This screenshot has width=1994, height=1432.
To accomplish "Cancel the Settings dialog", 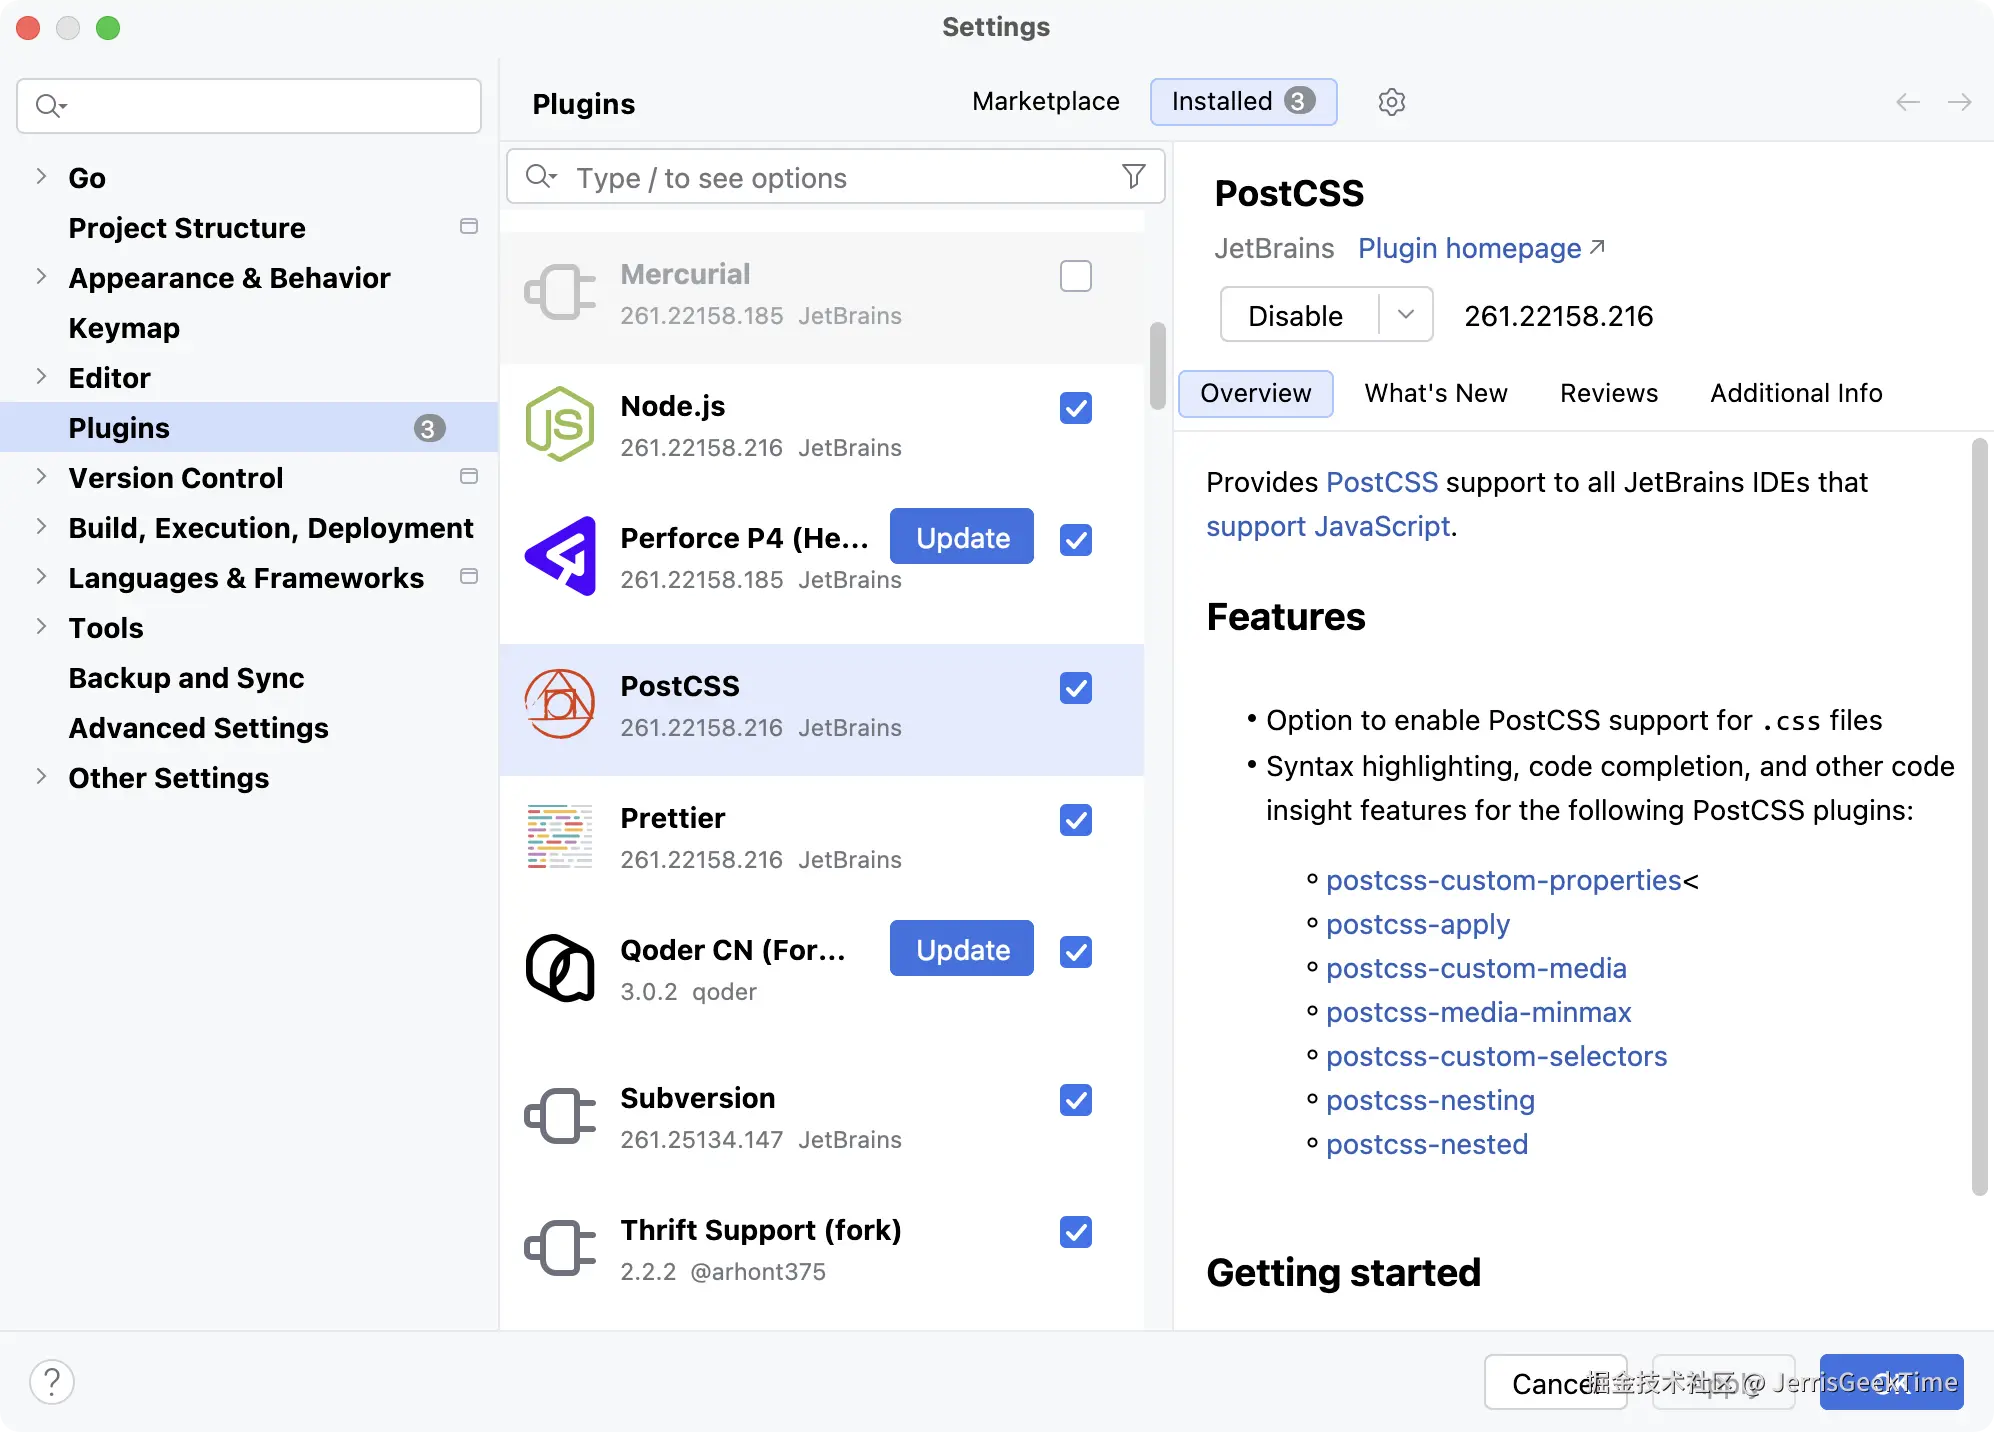I will pos(1555,1383).
